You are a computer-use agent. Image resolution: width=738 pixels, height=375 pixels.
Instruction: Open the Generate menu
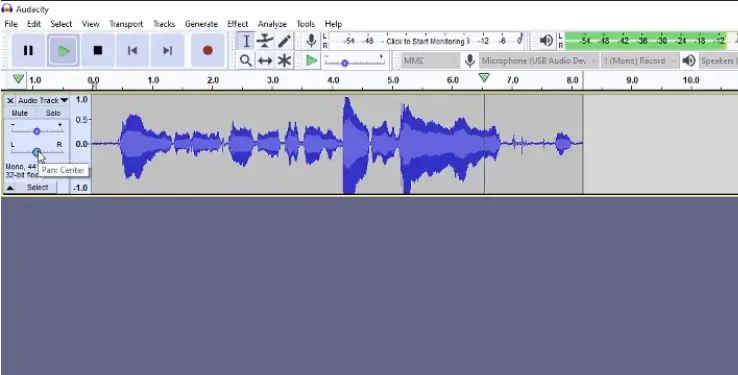(201, 24)
